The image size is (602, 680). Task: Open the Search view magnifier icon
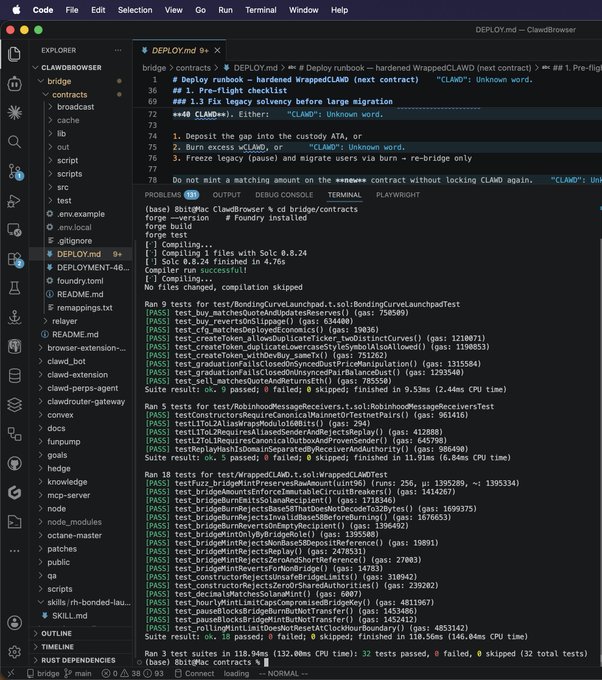14,141
